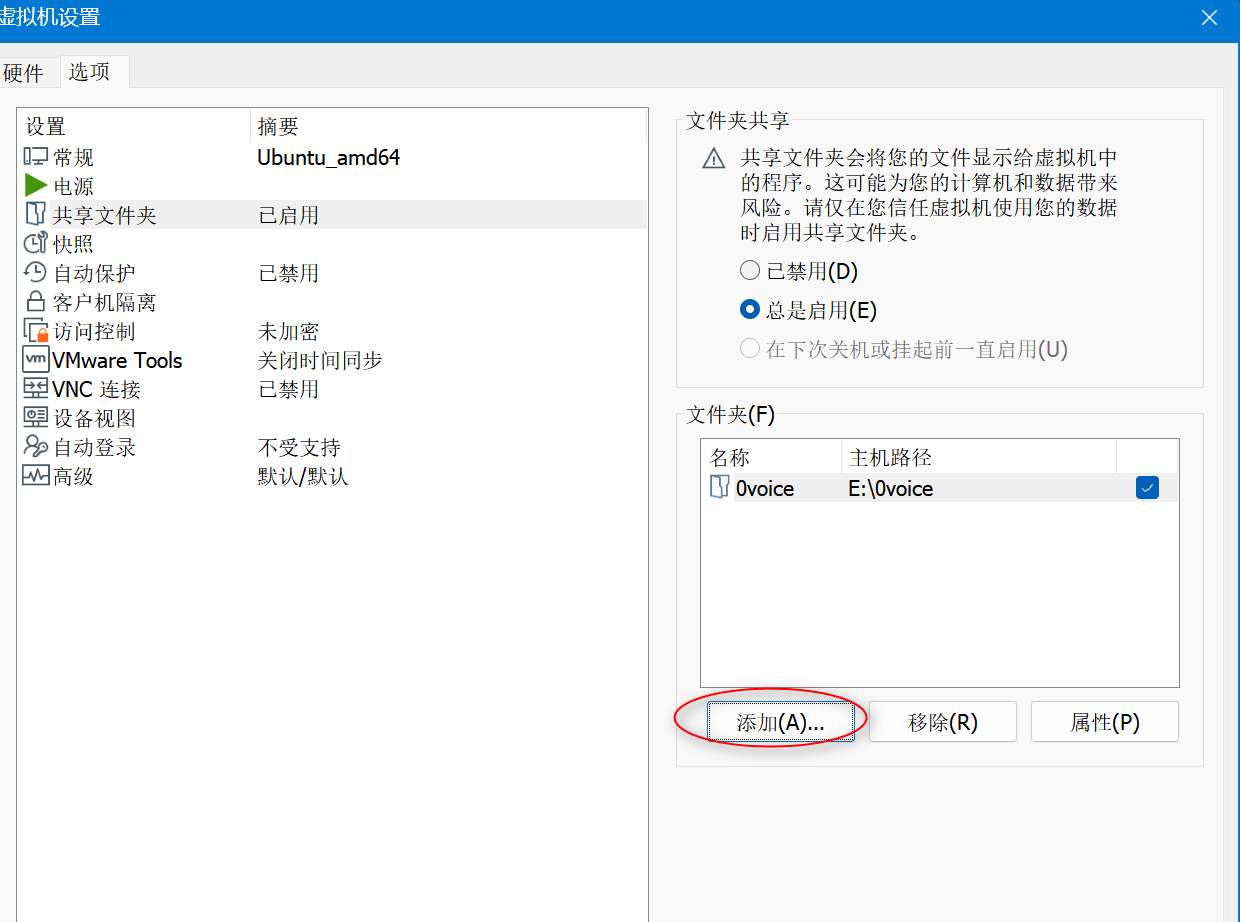Click the 自动保护 icon
Screen dimensions: 1240x922
pos(36,273)
